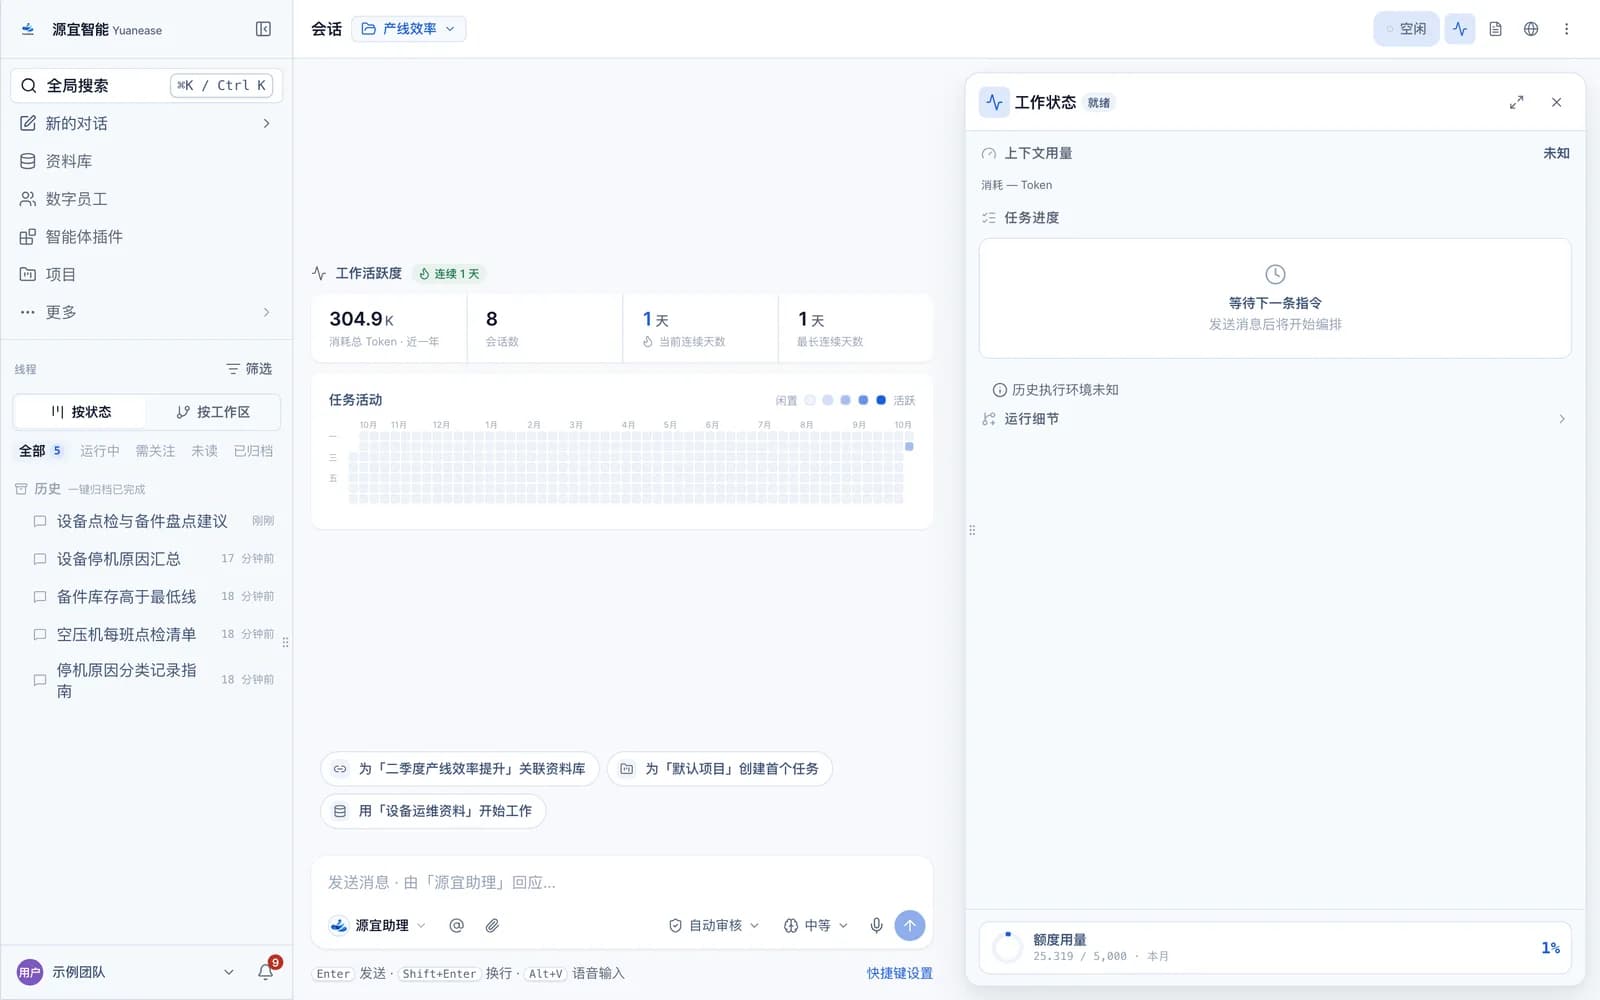Select the 运行中 thread tab

pos(100,451)
